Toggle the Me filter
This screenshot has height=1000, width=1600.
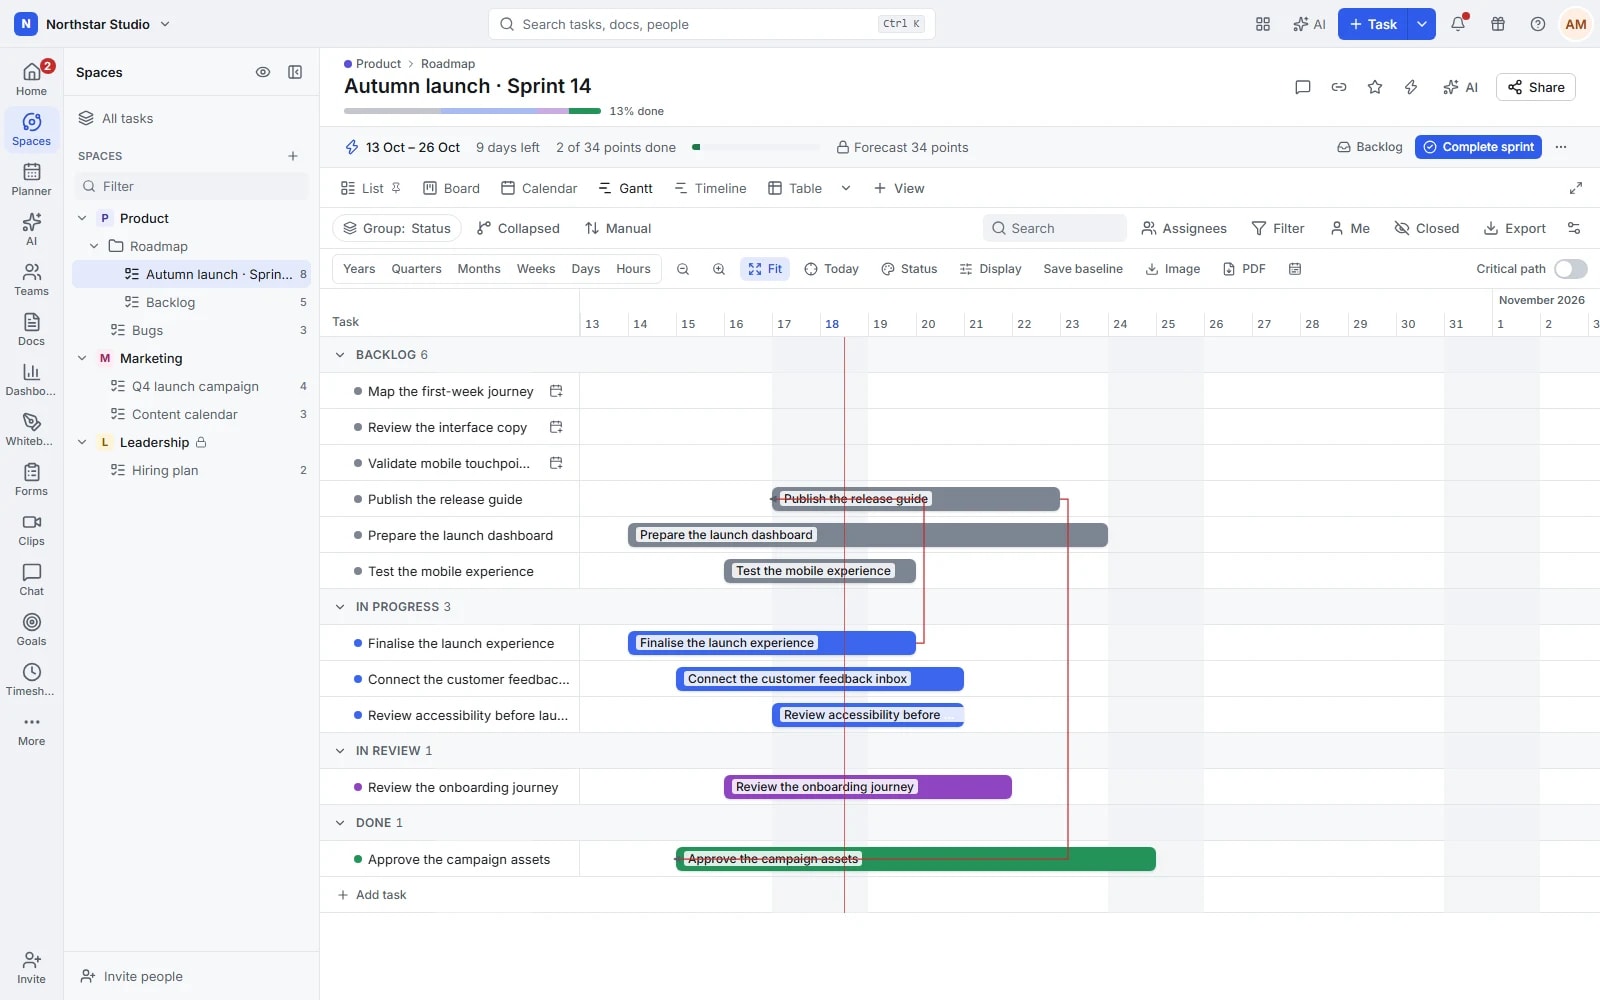click(1350, 228)
